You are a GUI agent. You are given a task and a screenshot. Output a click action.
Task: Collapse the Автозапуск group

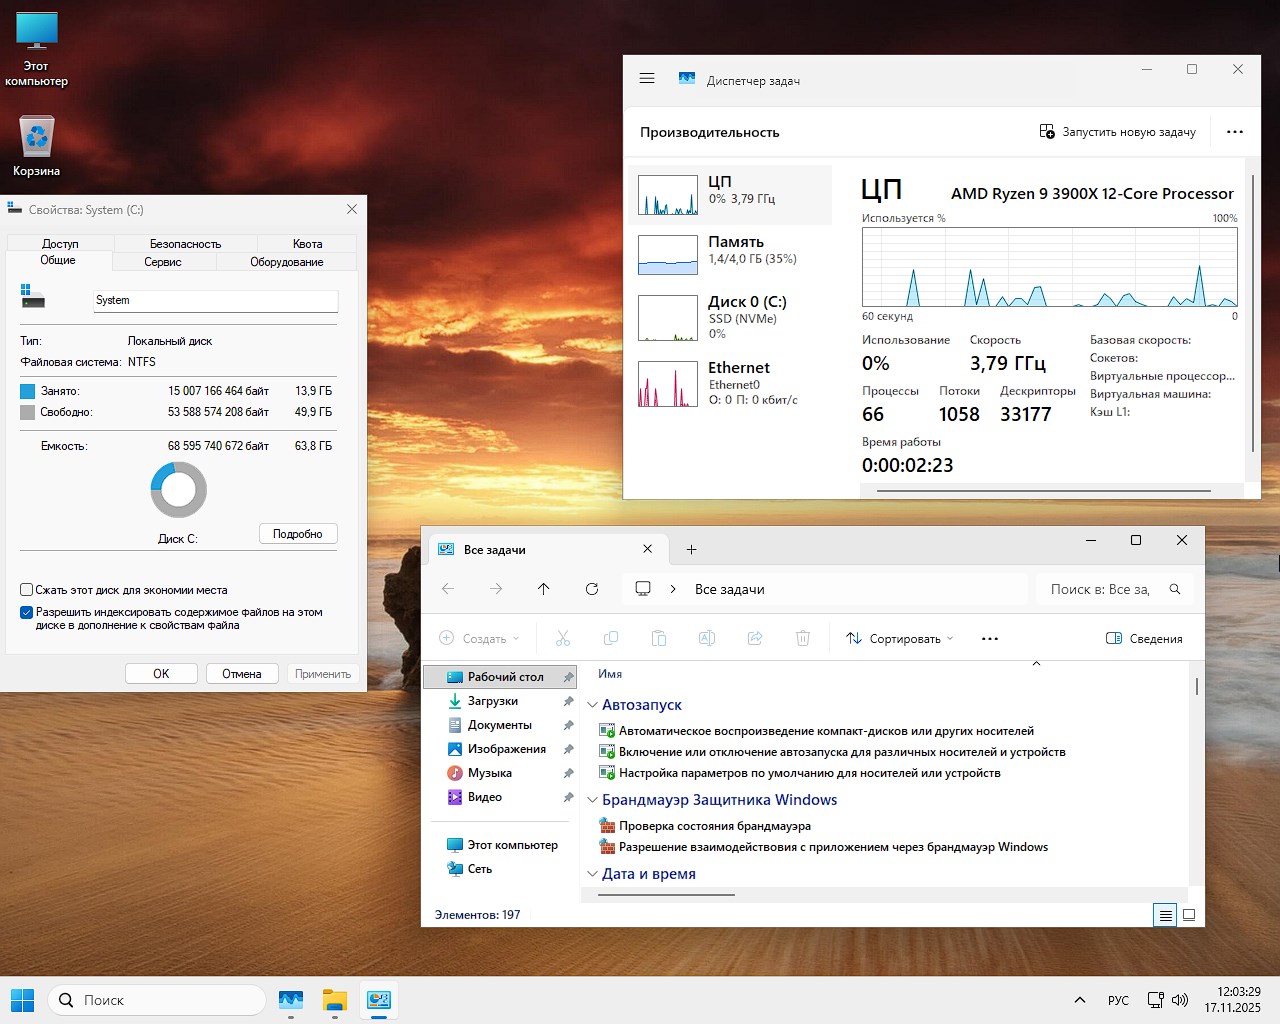point(592,705)
